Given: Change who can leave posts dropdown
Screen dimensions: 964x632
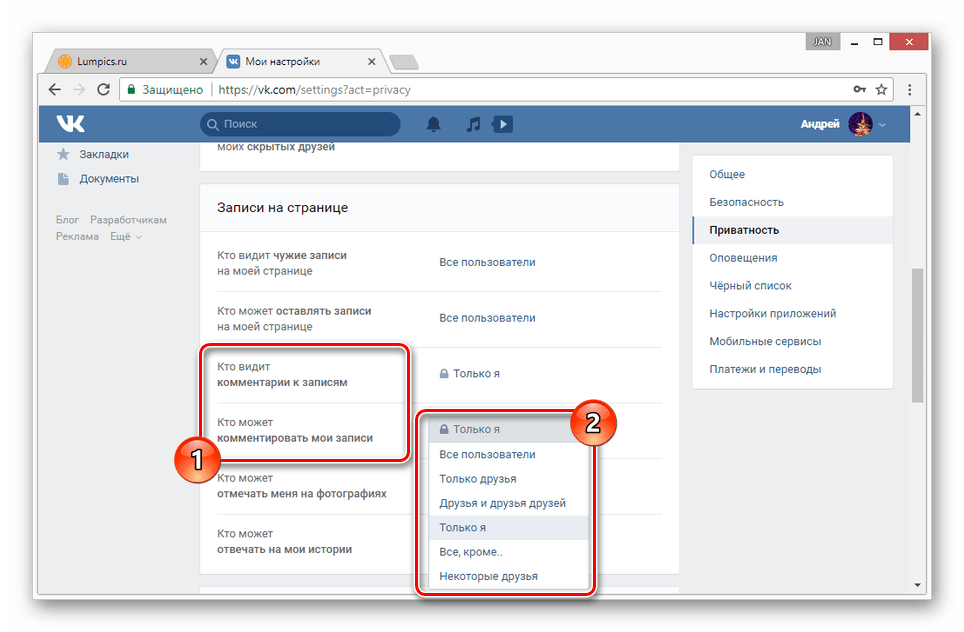Looking at the screenshot, I should (x=487, y=318).
